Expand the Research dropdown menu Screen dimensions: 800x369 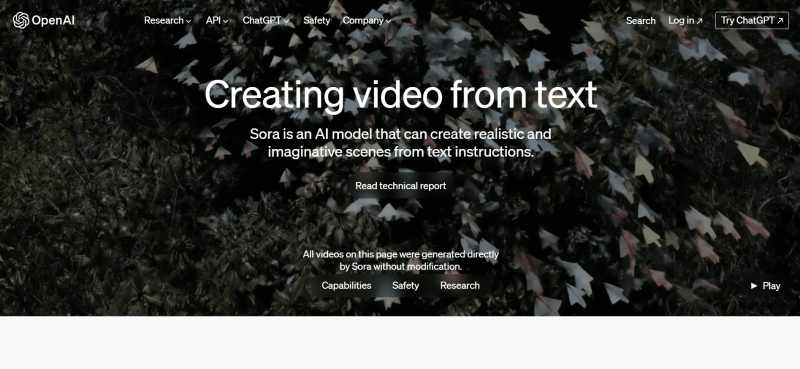pyautogui.click(x=167, y=20)
